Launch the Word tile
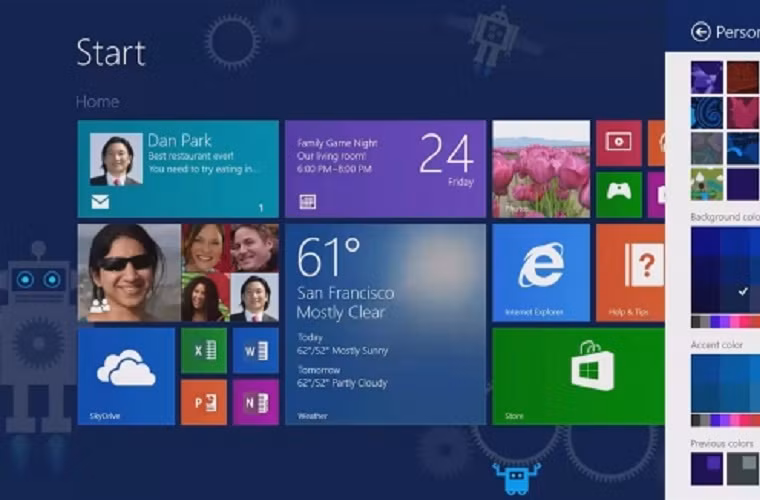The width and height of the screenshot is (760, 500). 255,350
